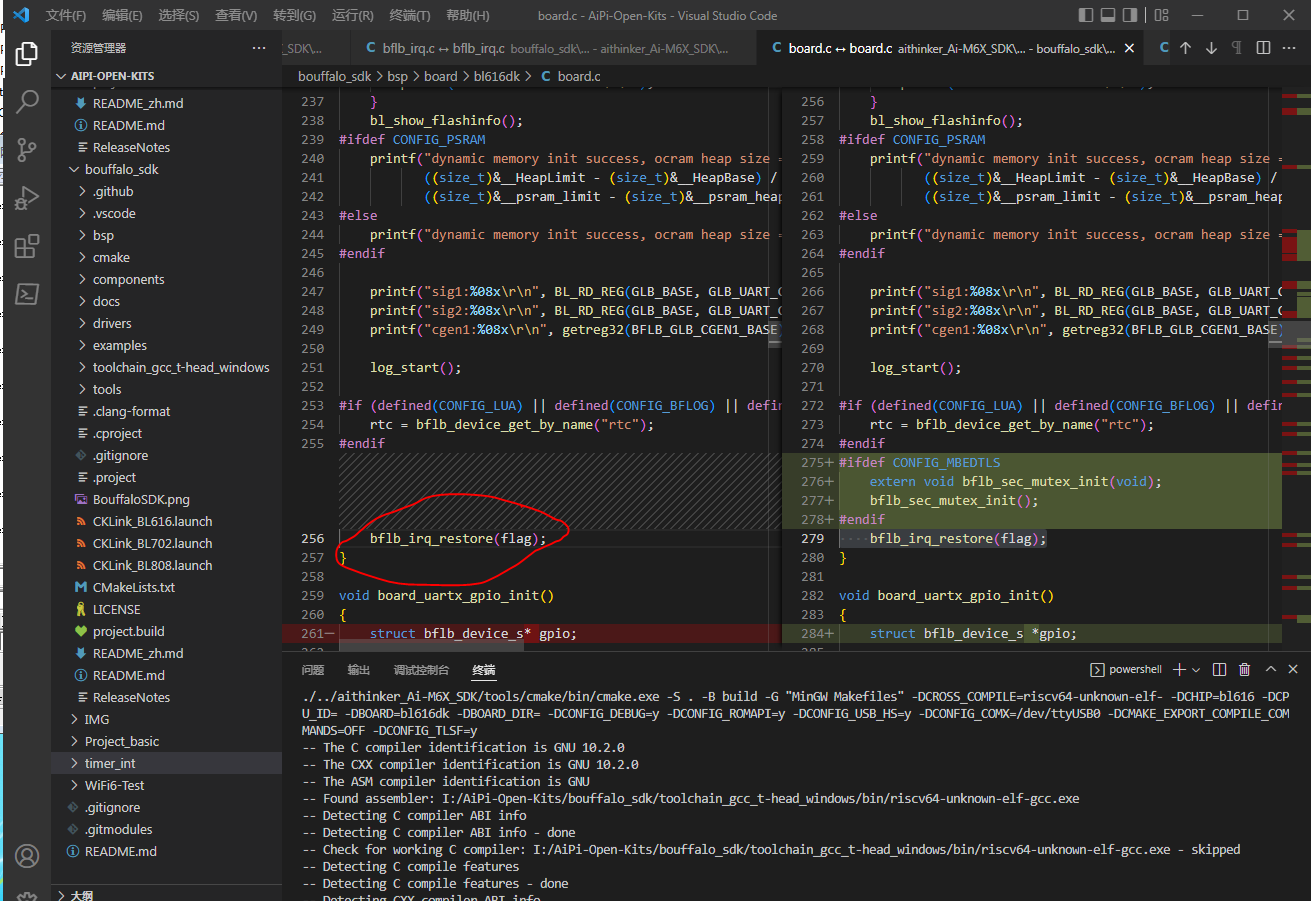This screenshot has width=1311, height=901.
Task: Open the Accounts menu icon
Action: click(27, 856)
